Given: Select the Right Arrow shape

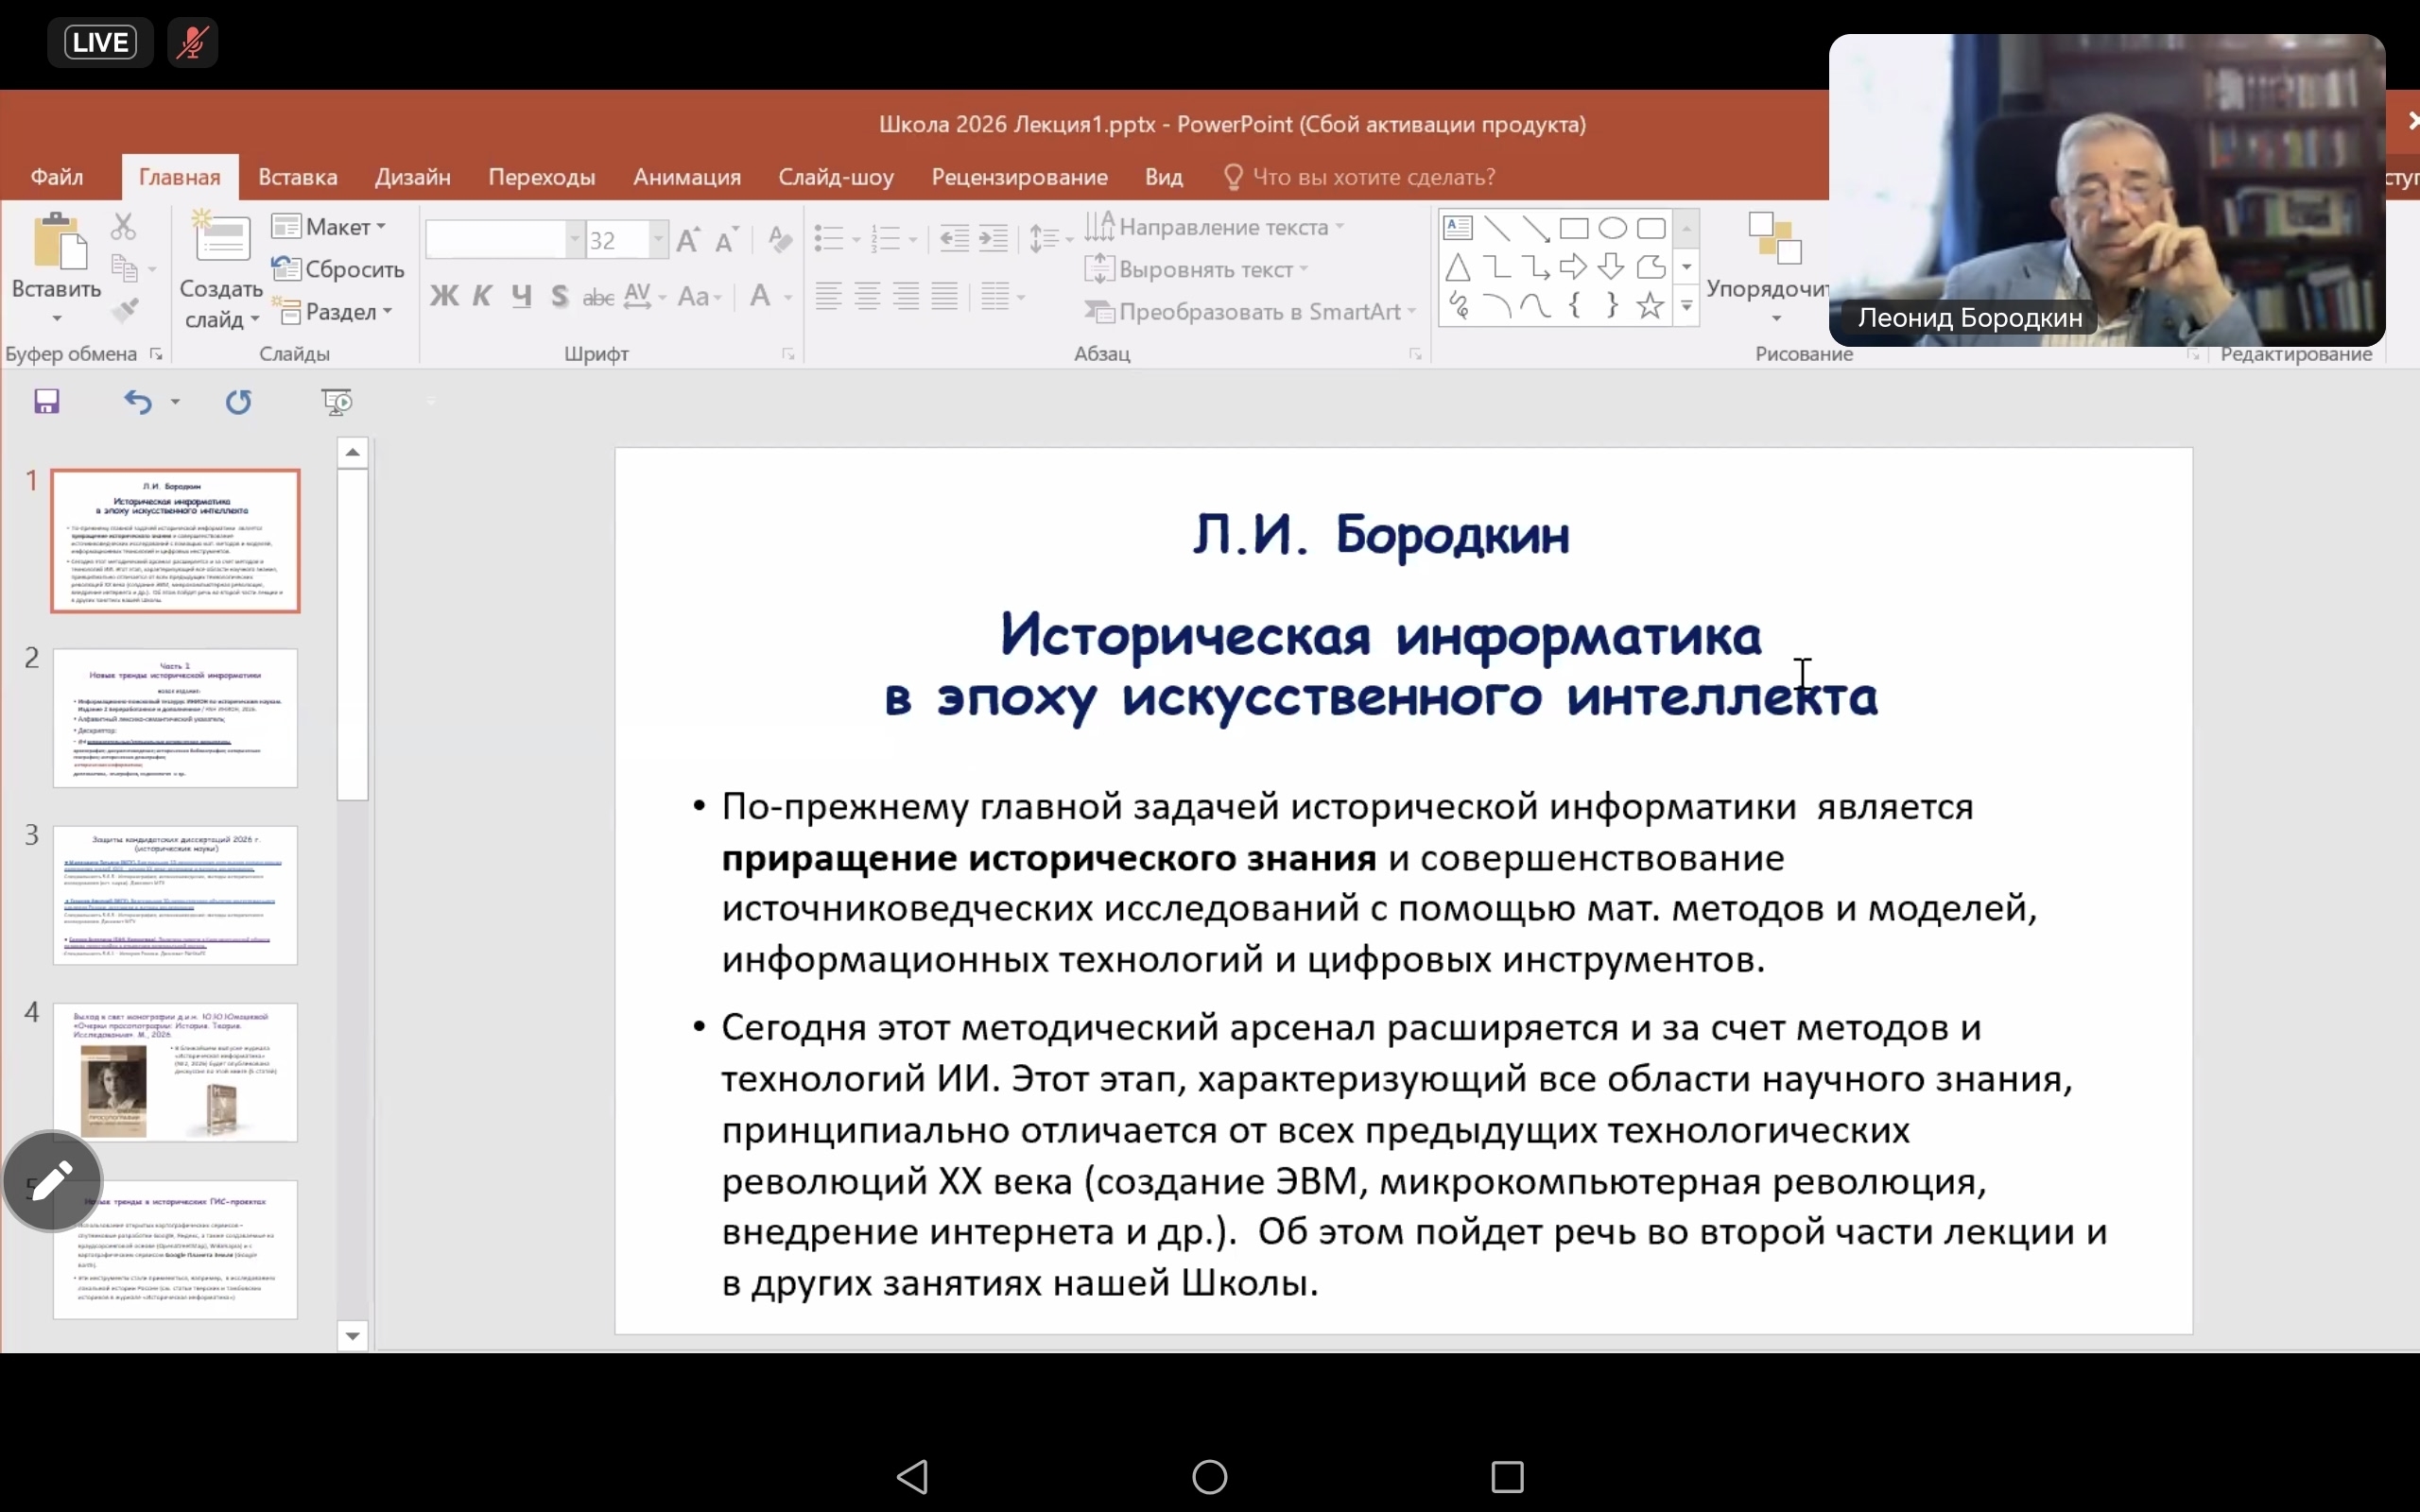Looking at the screenshot, I should pos(1573,267).
